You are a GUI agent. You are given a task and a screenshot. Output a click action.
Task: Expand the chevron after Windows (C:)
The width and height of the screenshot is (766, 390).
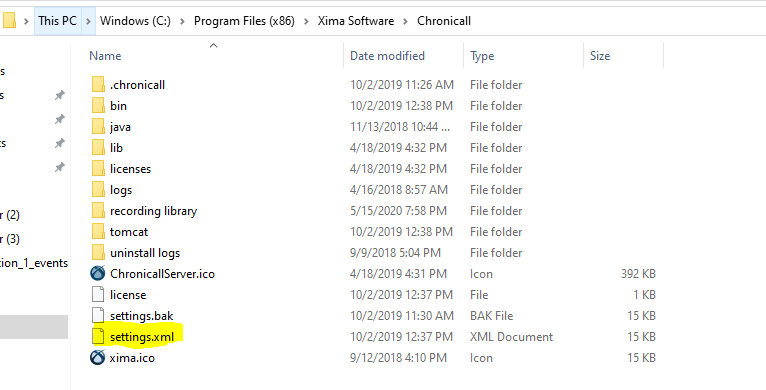(x=182, y=21)
